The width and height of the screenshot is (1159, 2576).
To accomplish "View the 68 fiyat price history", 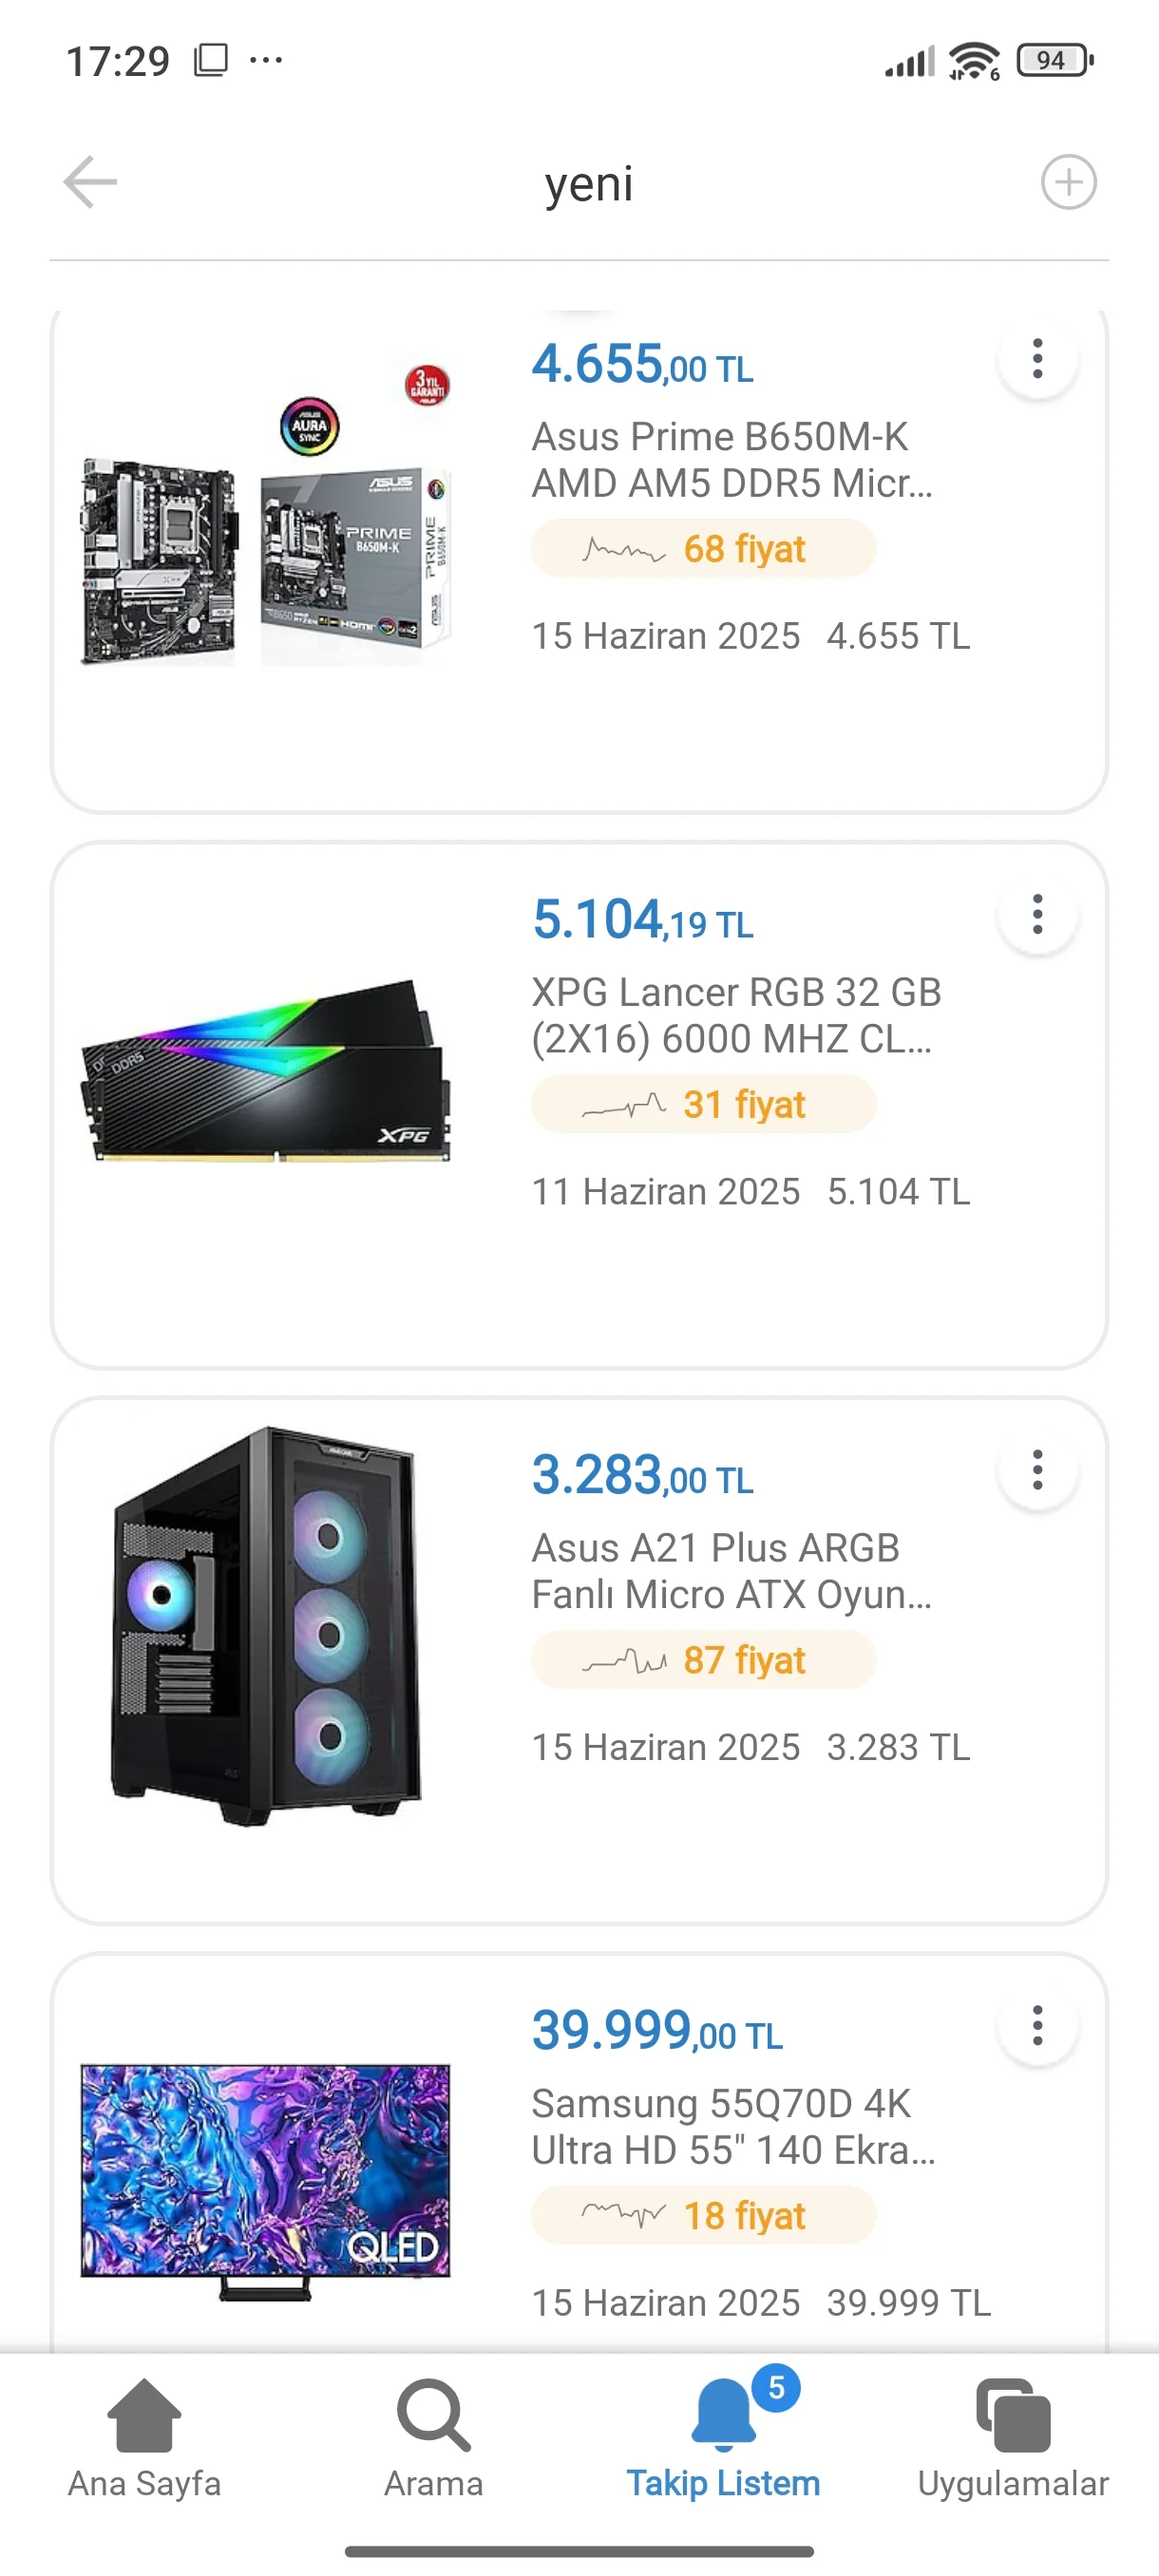I will [703, 548].
